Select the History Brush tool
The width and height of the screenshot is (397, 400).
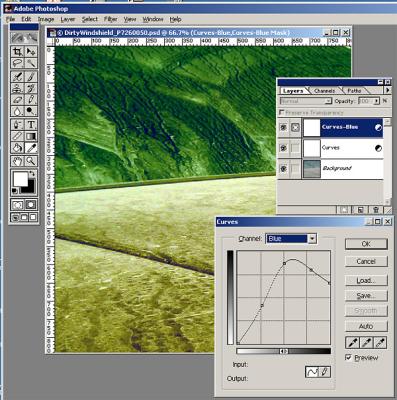click(x=31, y=88)
